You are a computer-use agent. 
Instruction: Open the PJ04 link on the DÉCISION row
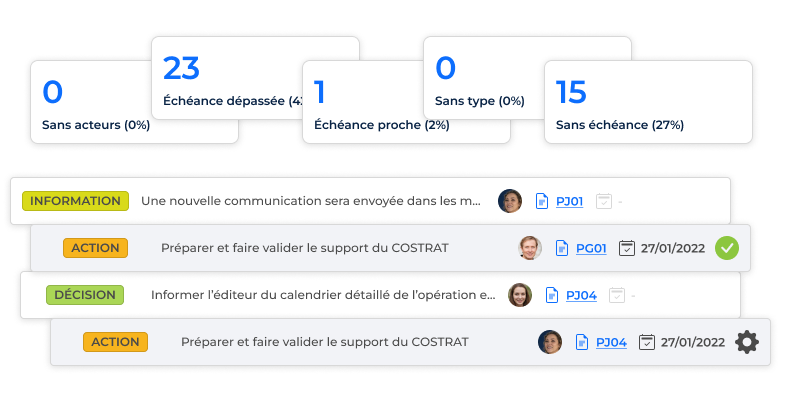(581, 295)
